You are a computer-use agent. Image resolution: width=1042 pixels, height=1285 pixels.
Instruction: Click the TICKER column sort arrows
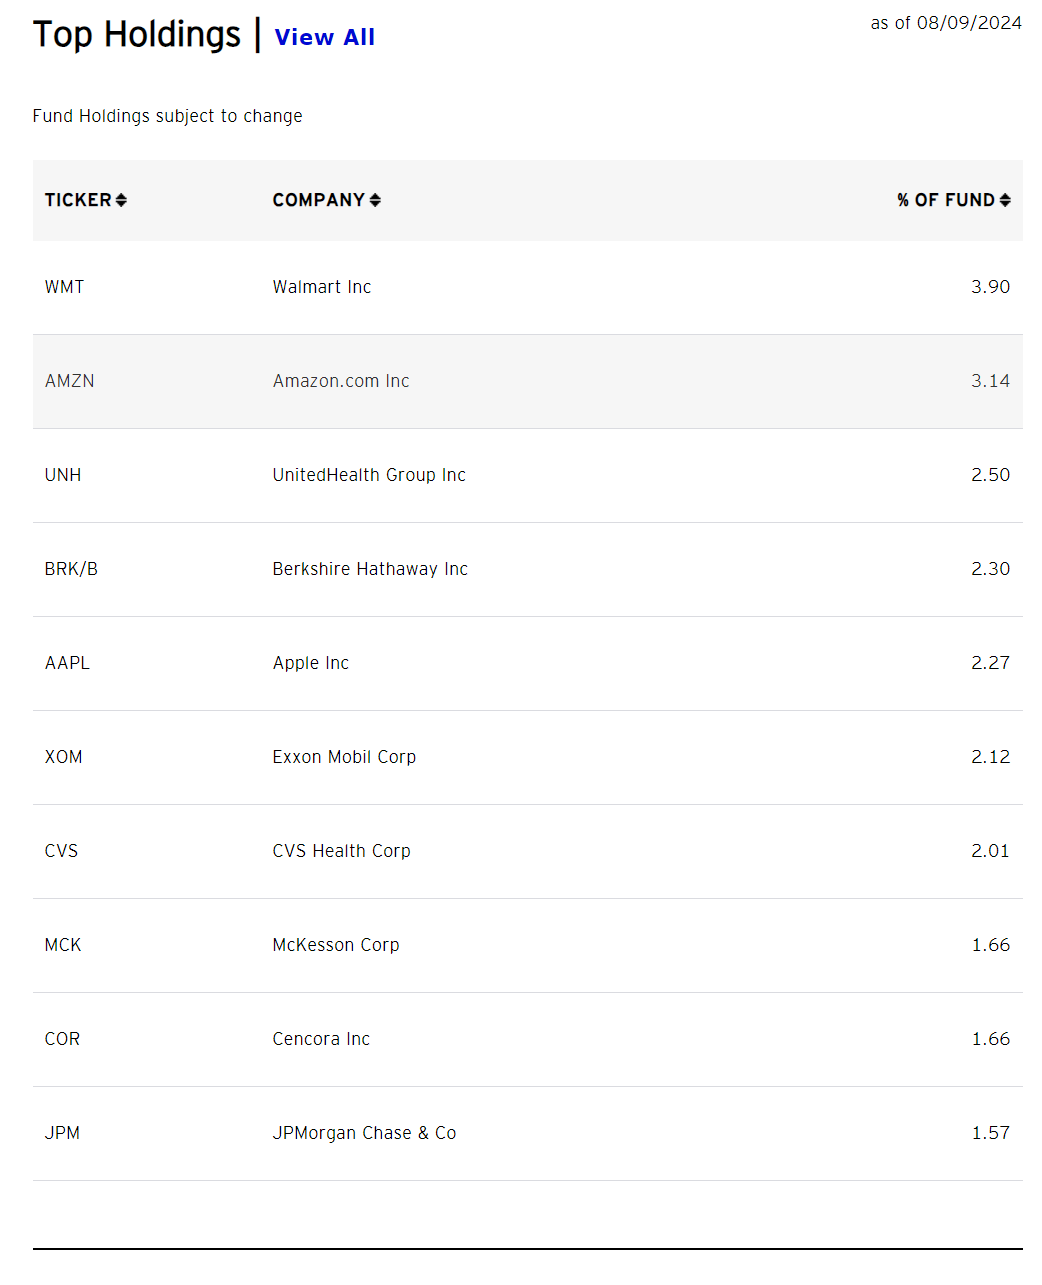[122, 200]
